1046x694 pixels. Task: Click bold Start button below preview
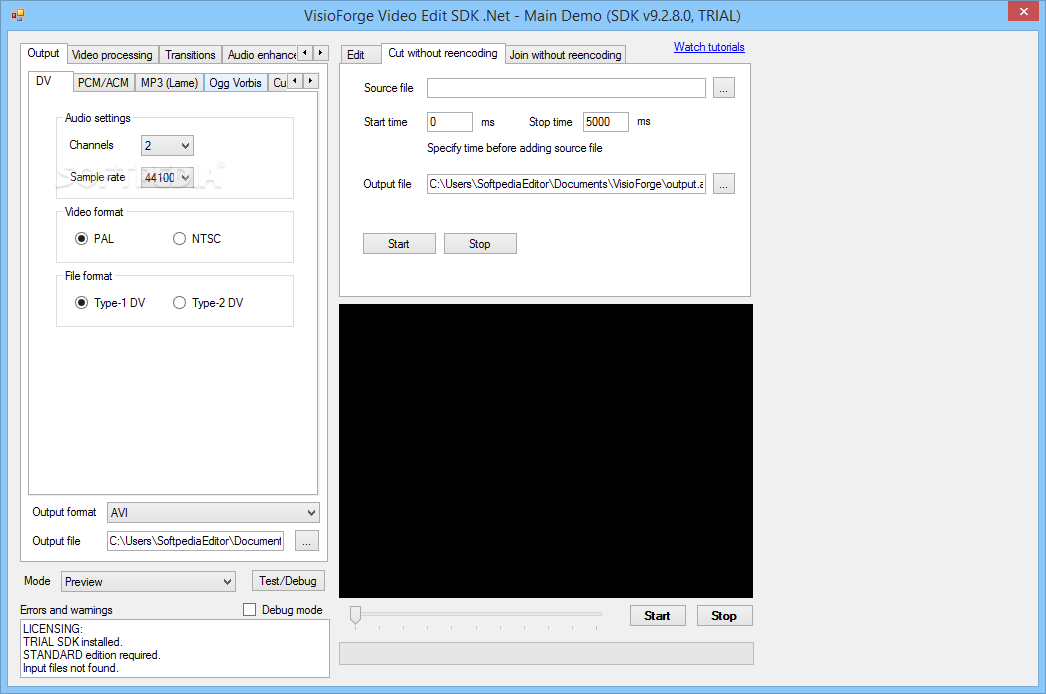pyautogui.click(x=658, y=616)
